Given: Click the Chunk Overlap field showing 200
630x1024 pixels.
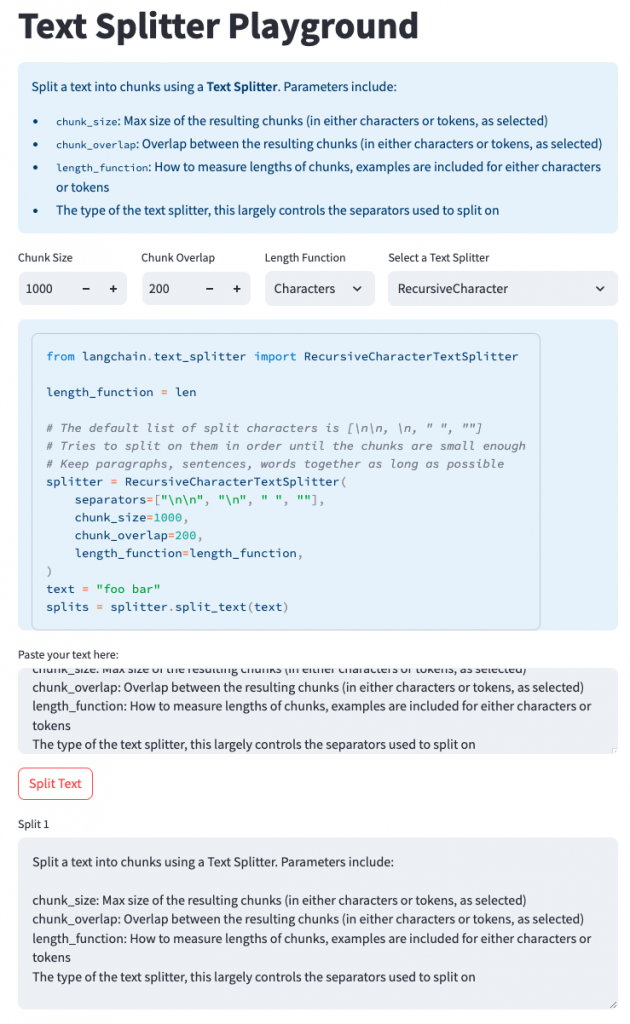Looking at the screenshot, I should click(168, 289).
